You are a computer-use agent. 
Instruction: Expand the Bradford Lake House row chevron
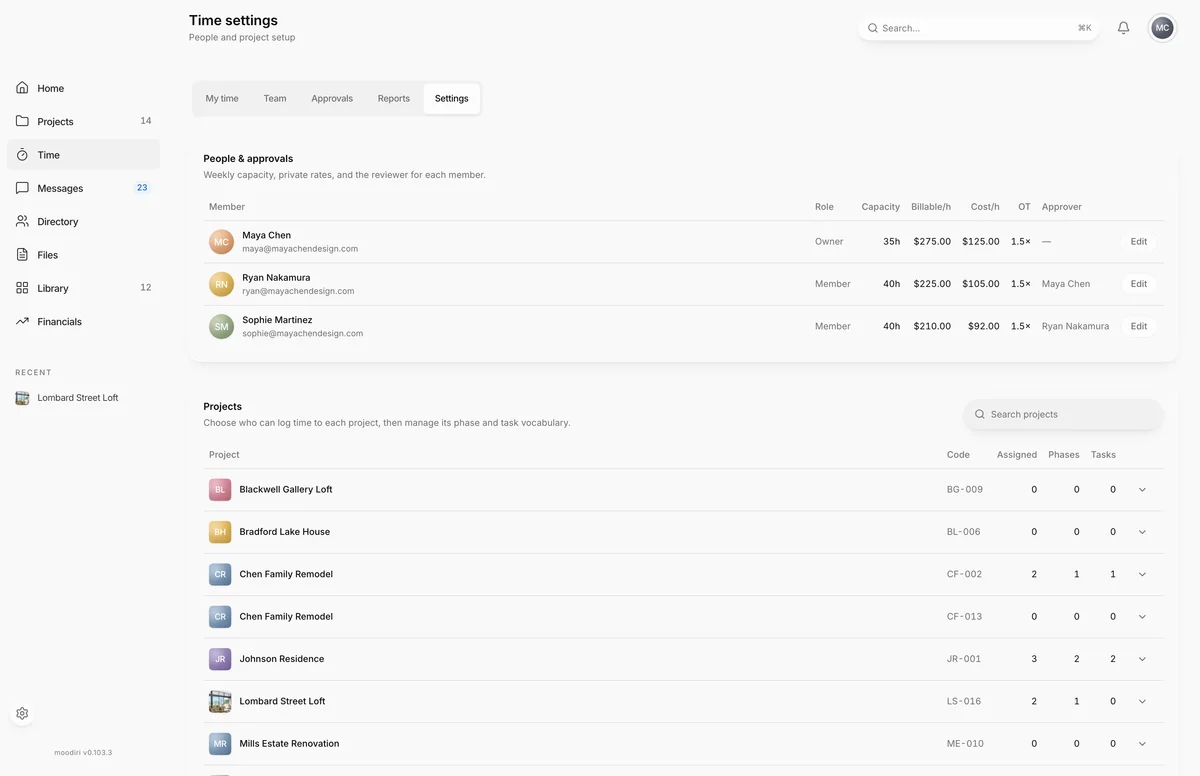(1142, 532)
